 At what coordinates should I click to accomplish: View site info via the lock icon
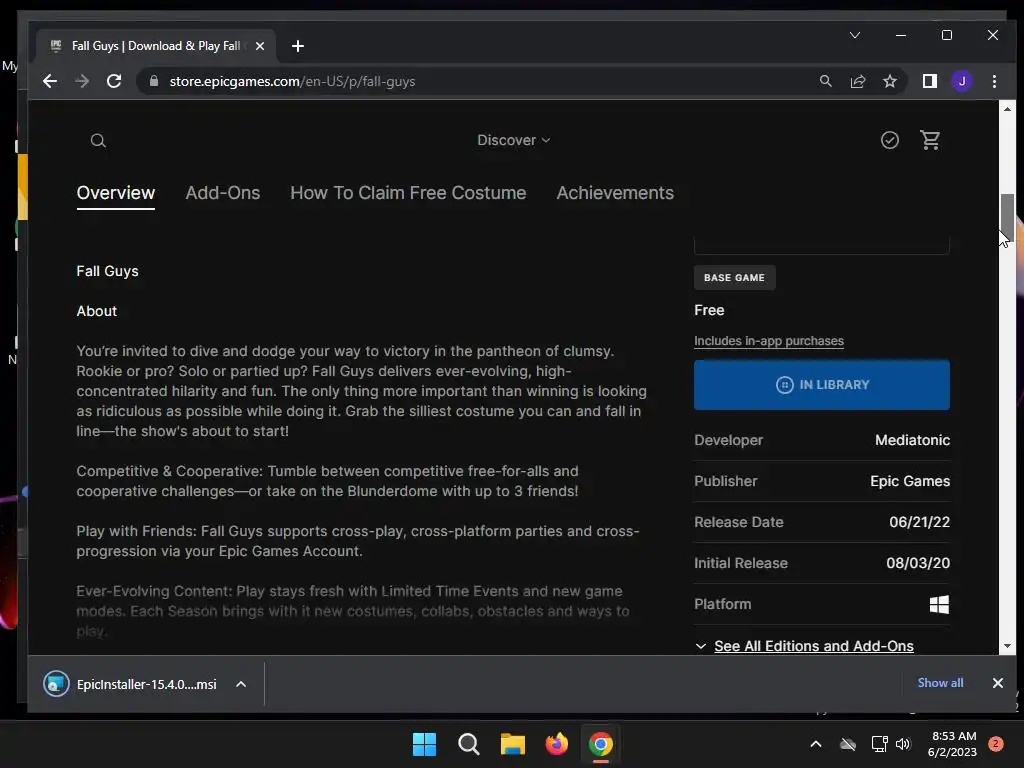point(154,81)
